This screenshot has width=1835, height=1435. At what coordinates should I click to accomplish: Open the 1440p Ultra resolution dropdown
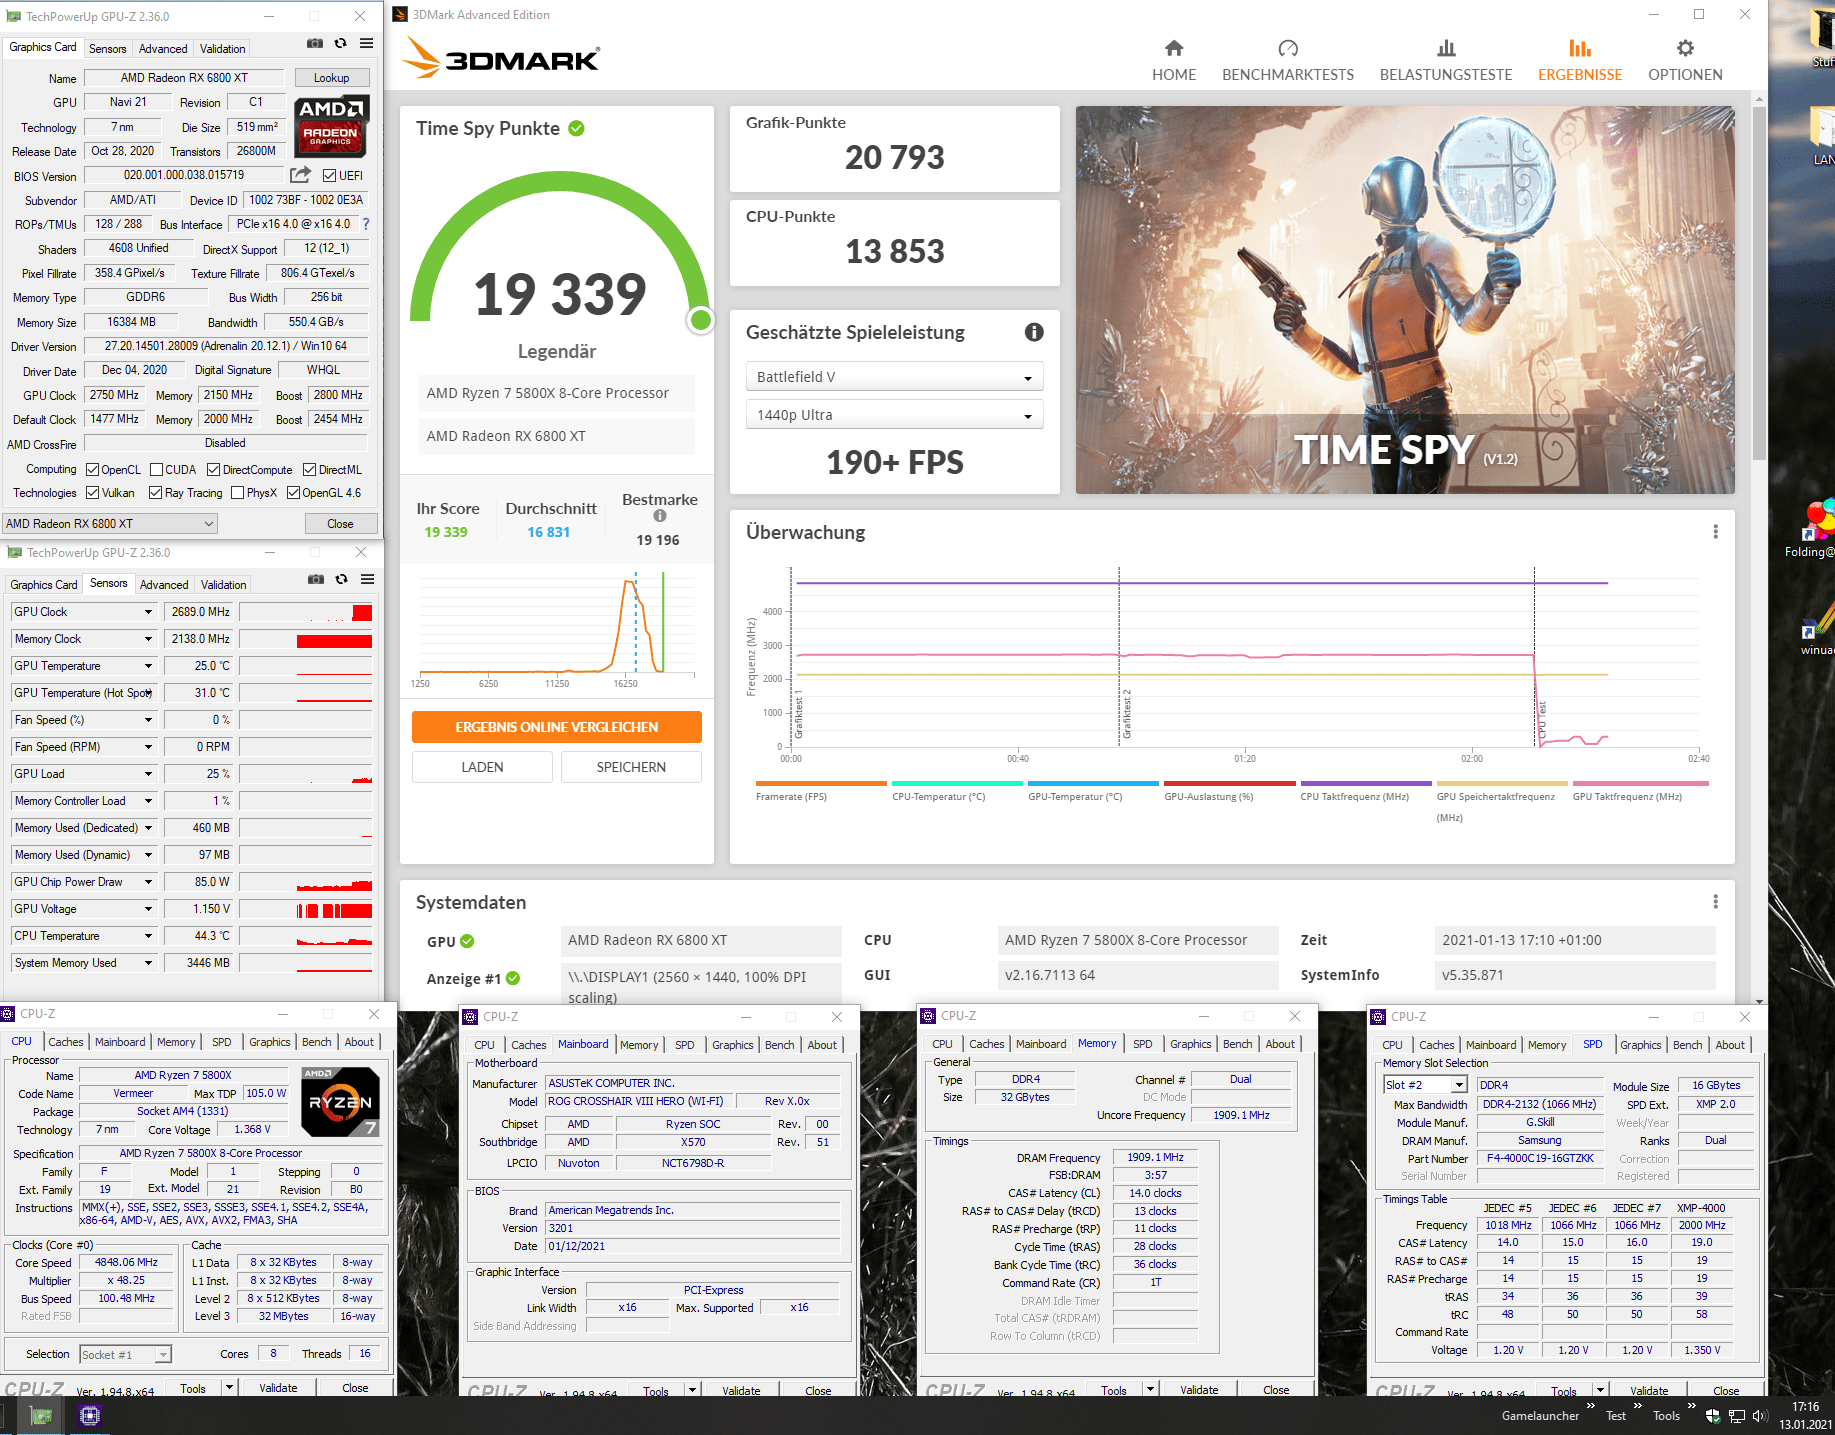894,415
